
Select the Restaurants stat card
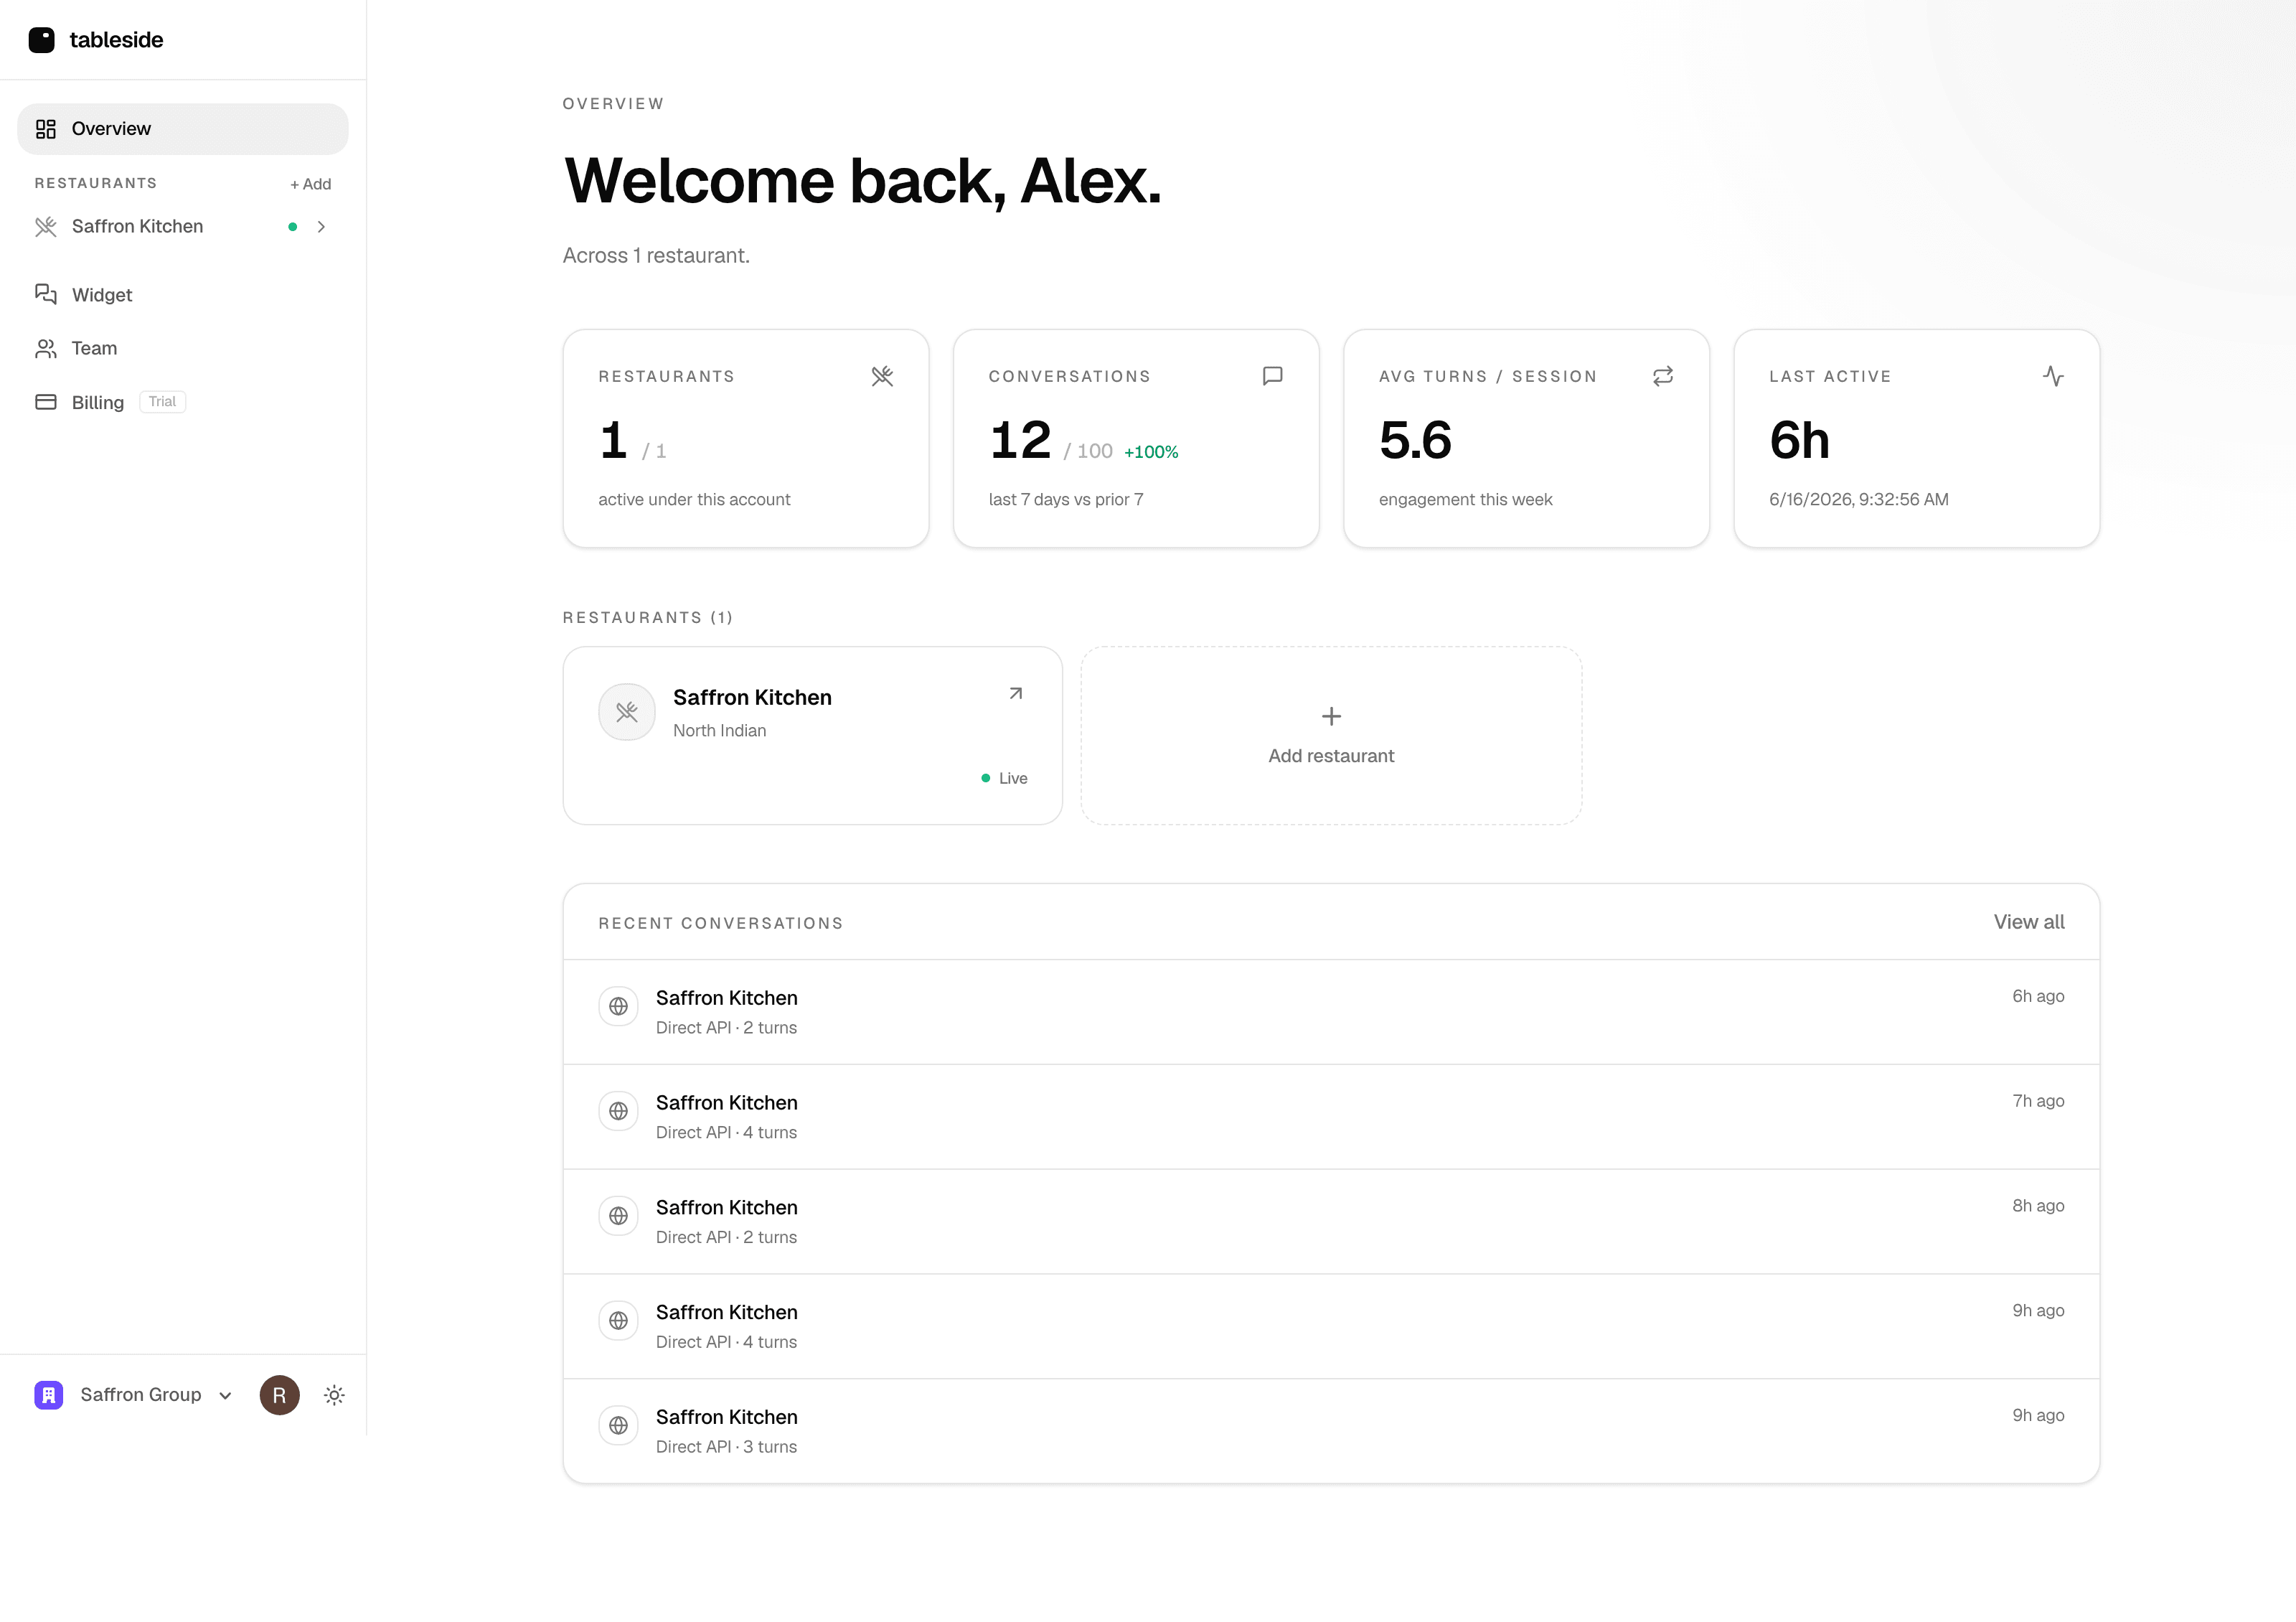(746, 438)
